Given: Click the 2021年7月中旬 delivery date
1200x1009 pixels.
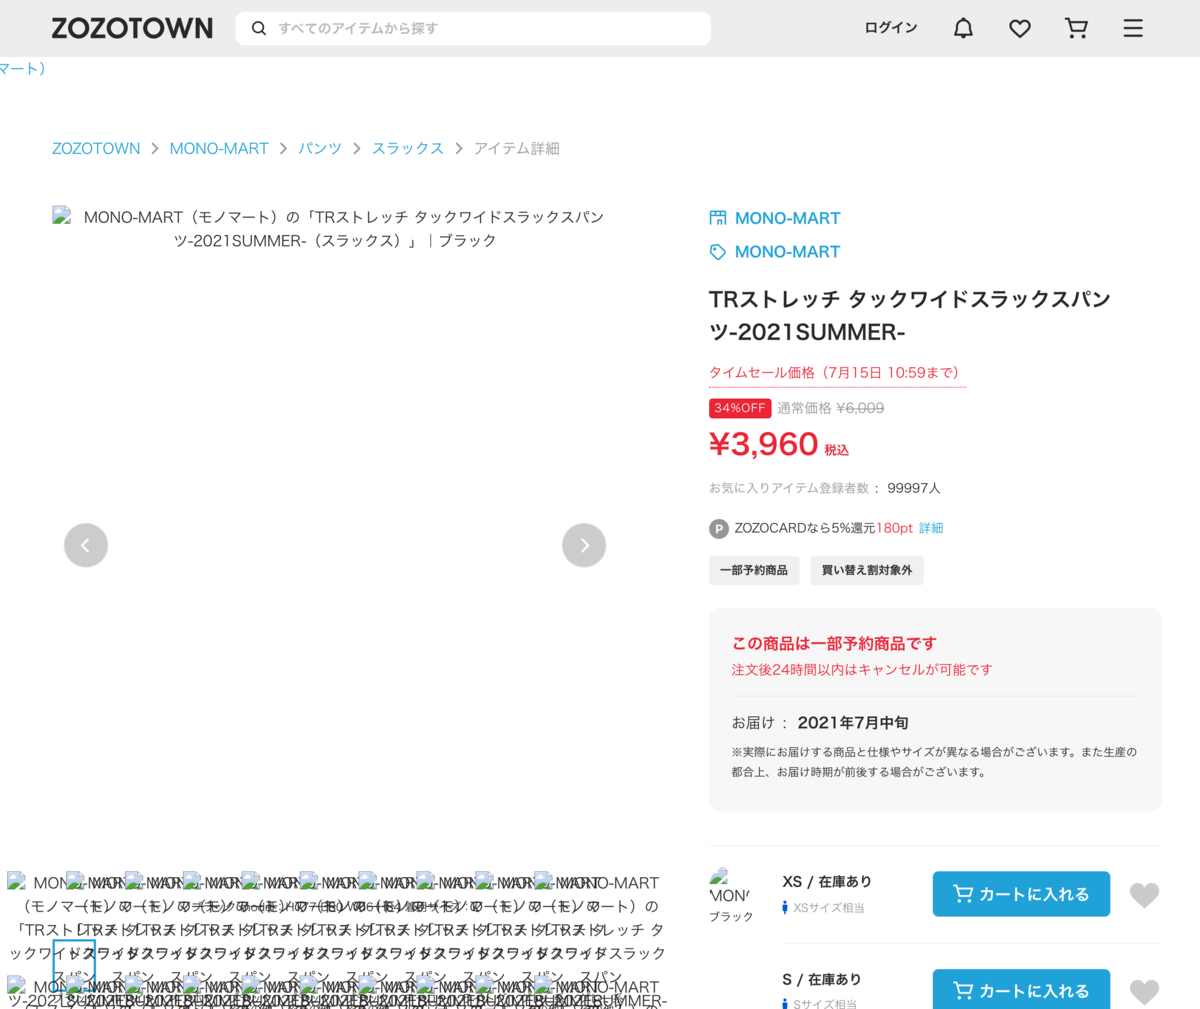Looking at the screenshot, I should point(853,722).
